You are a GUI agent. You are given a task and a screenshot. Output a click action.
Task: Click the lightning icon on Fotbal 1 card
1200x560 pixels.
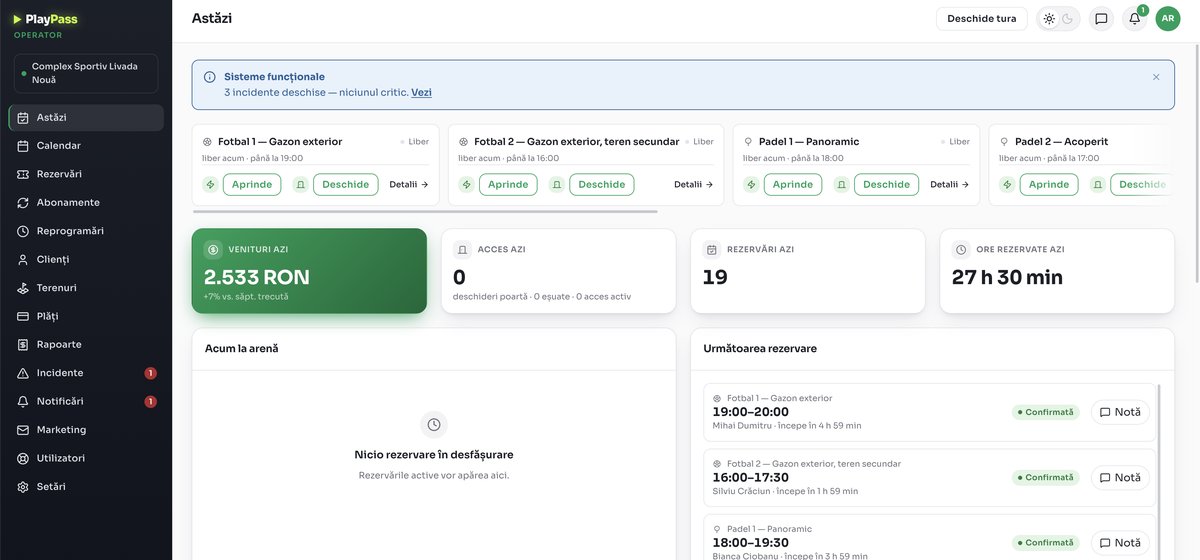click(211, 184)
